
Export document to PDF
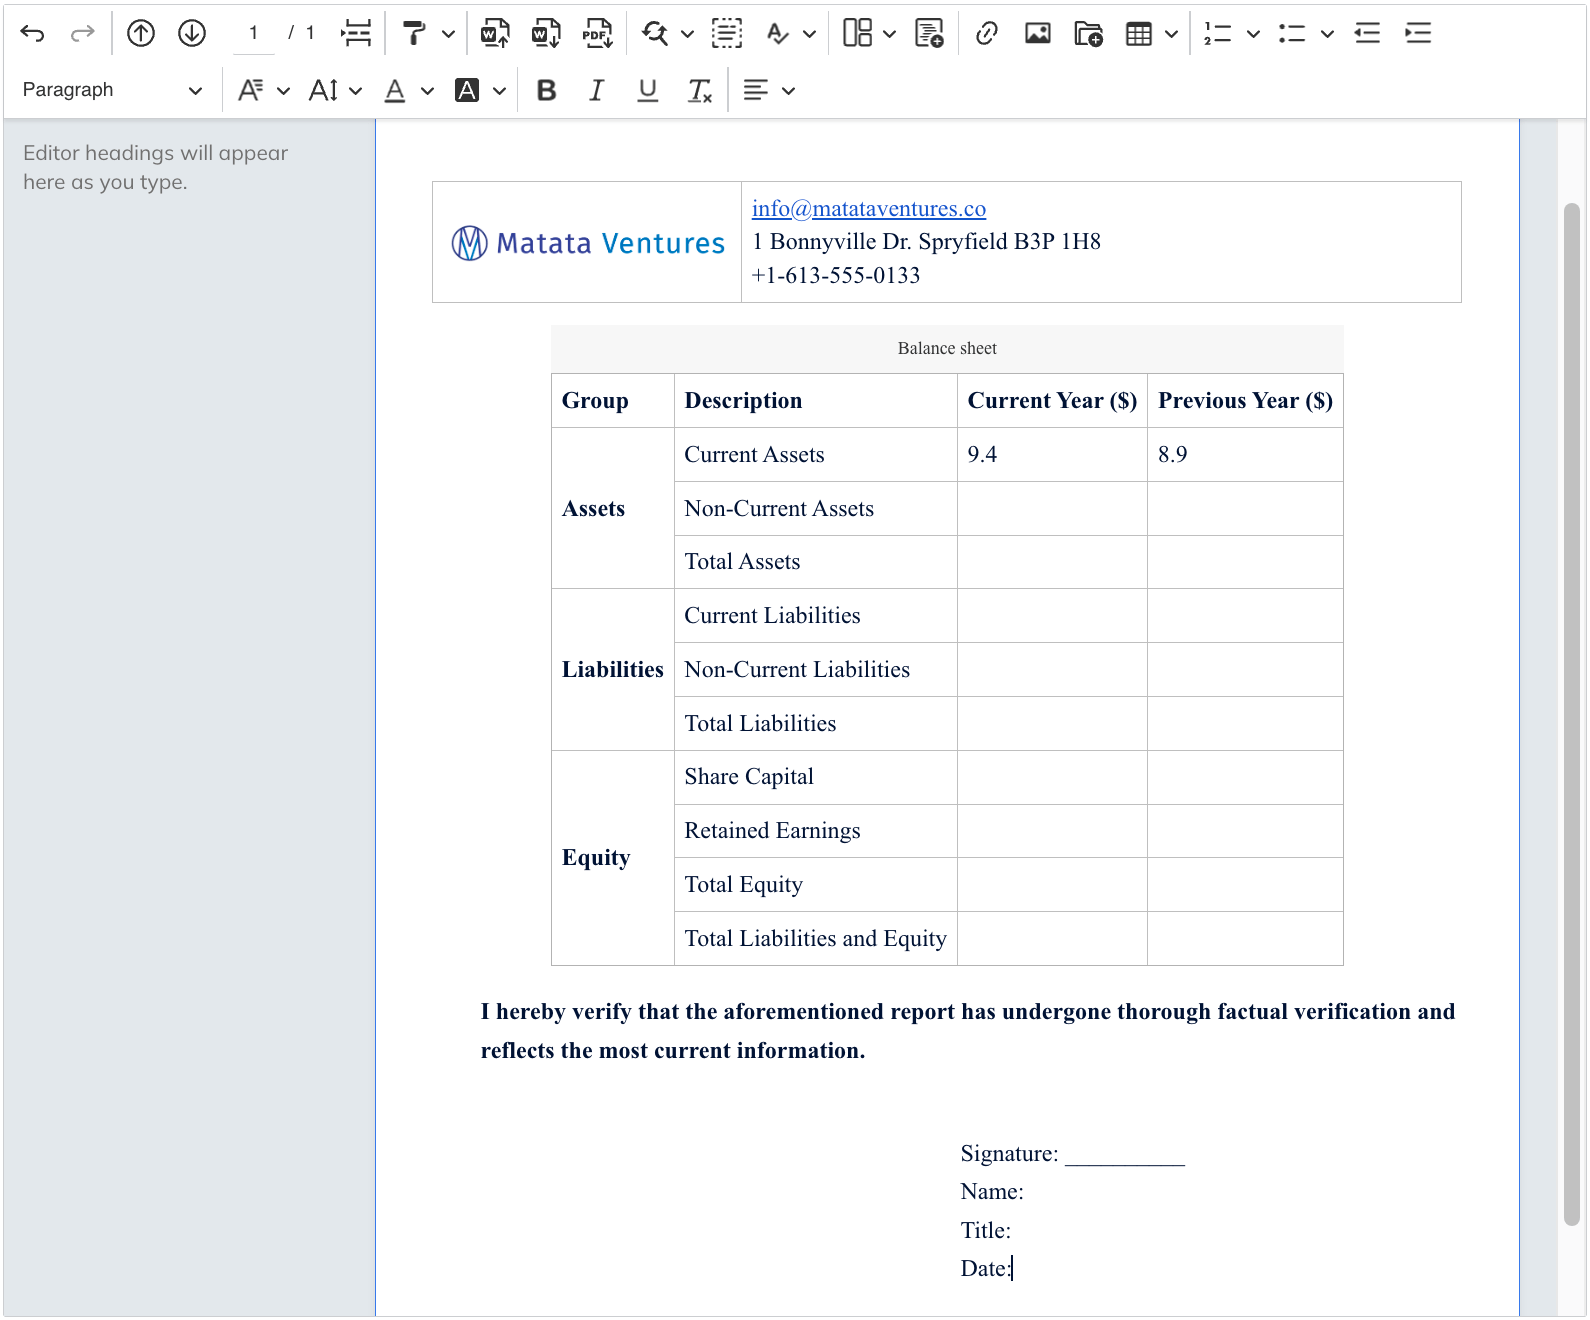click(597, 33)
